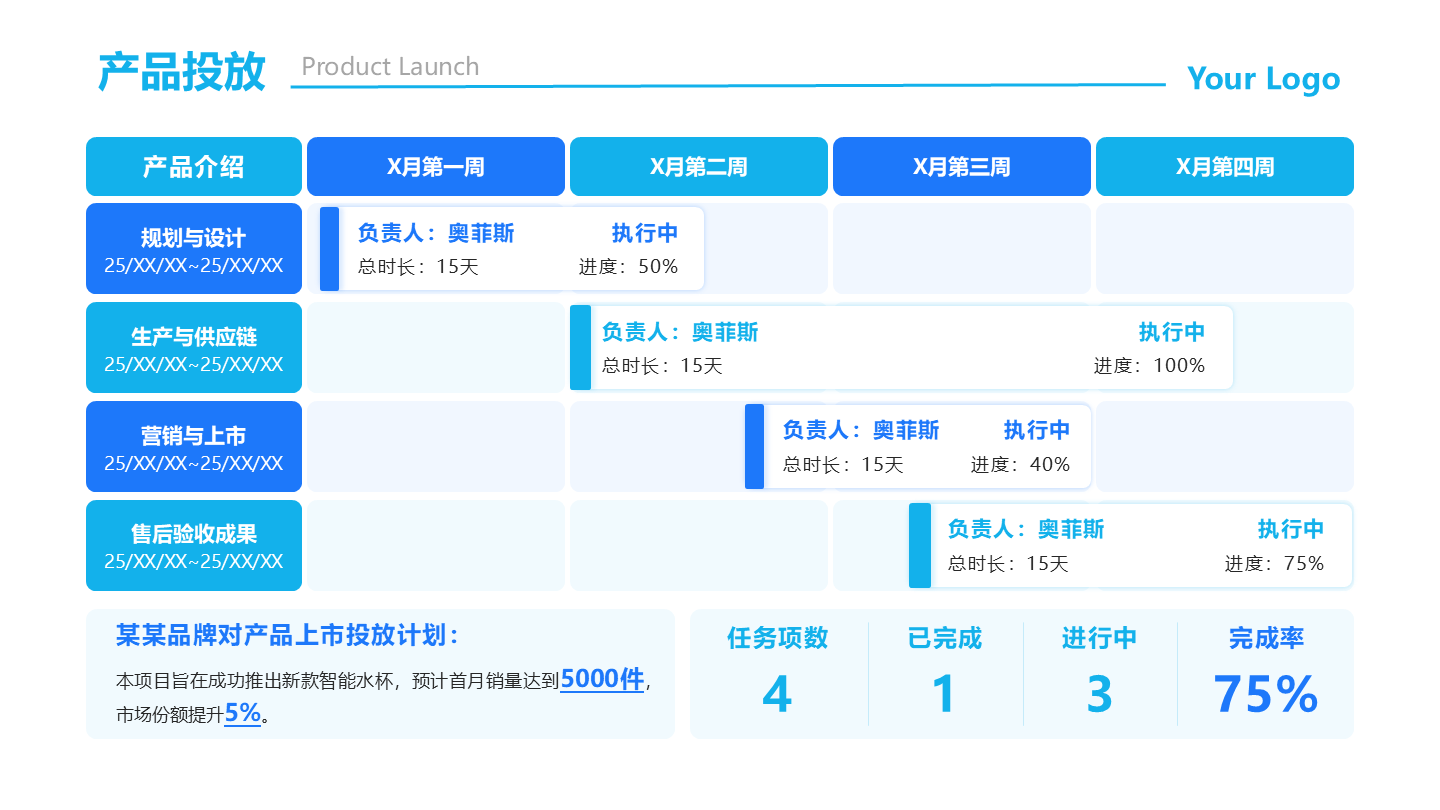Screen dimensions: 1440x810
Task: Choose the X月第四周 column header
Action: pos(1225,167)
